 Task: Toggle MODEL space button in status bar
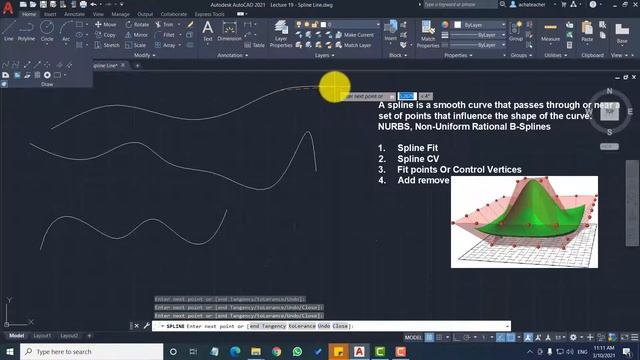pos(413,337)
